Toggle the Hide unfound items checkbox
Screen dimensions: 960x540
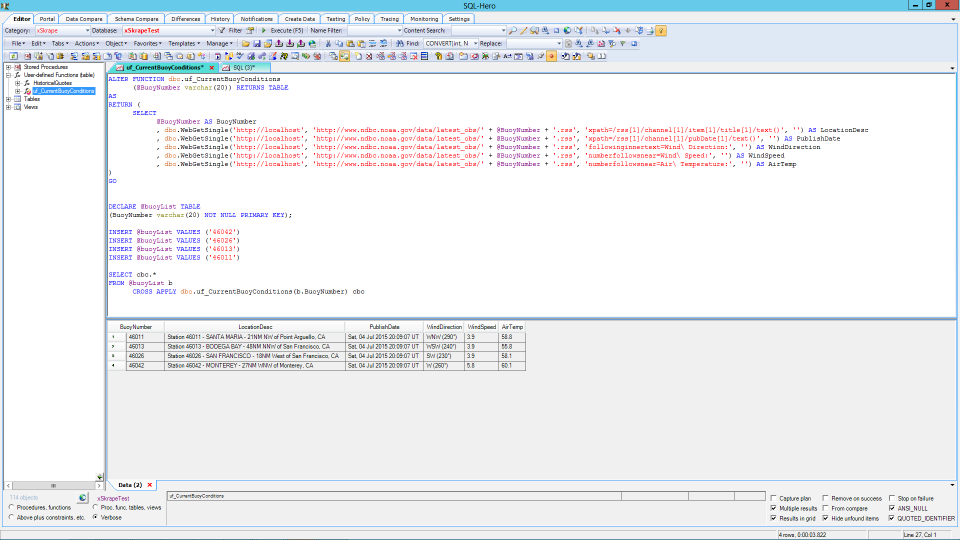pyautogui.click(x=826, y=518)
